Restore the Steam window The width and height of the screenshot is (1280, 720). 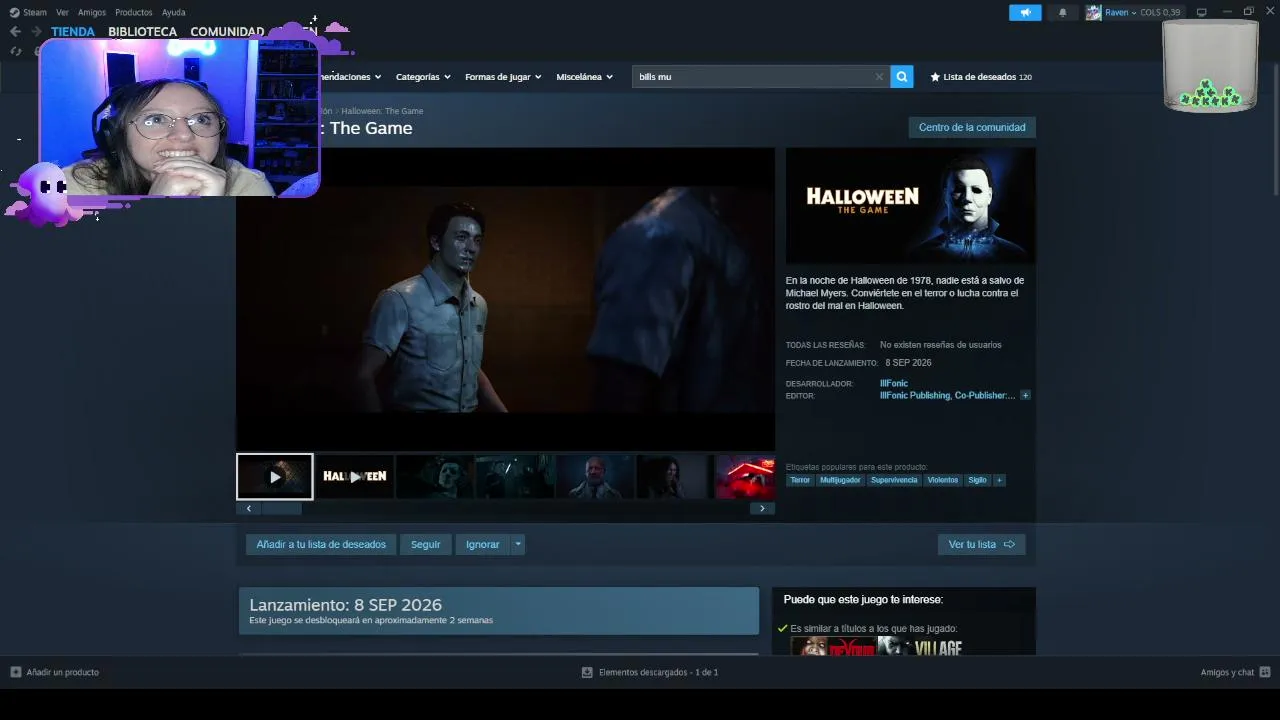[x=1248, y=12]
